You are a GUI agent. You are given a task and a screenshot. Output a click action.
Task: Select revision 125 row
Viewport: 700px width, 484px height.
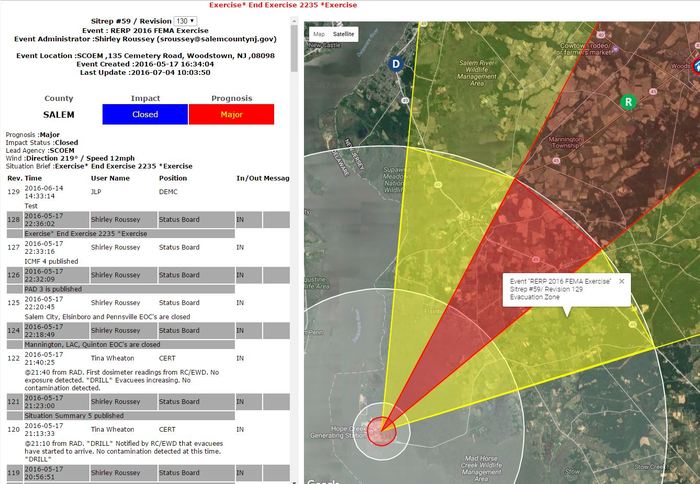coord(148,303)
